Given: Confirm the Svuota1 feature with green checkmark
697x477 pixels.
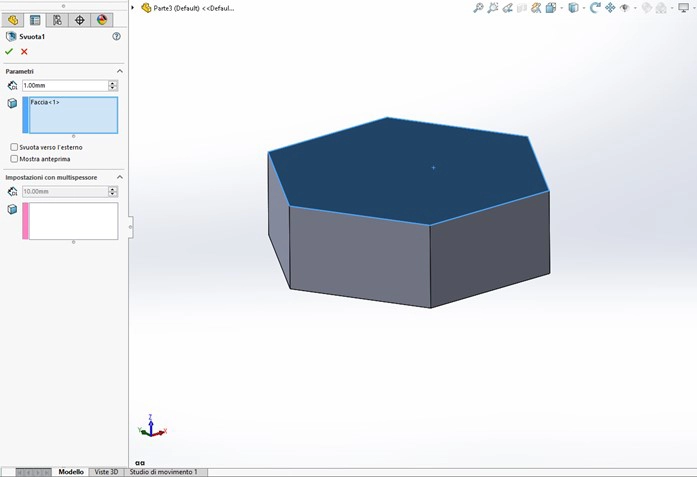Looking at the screenshot, I should [x=9, y=51].
